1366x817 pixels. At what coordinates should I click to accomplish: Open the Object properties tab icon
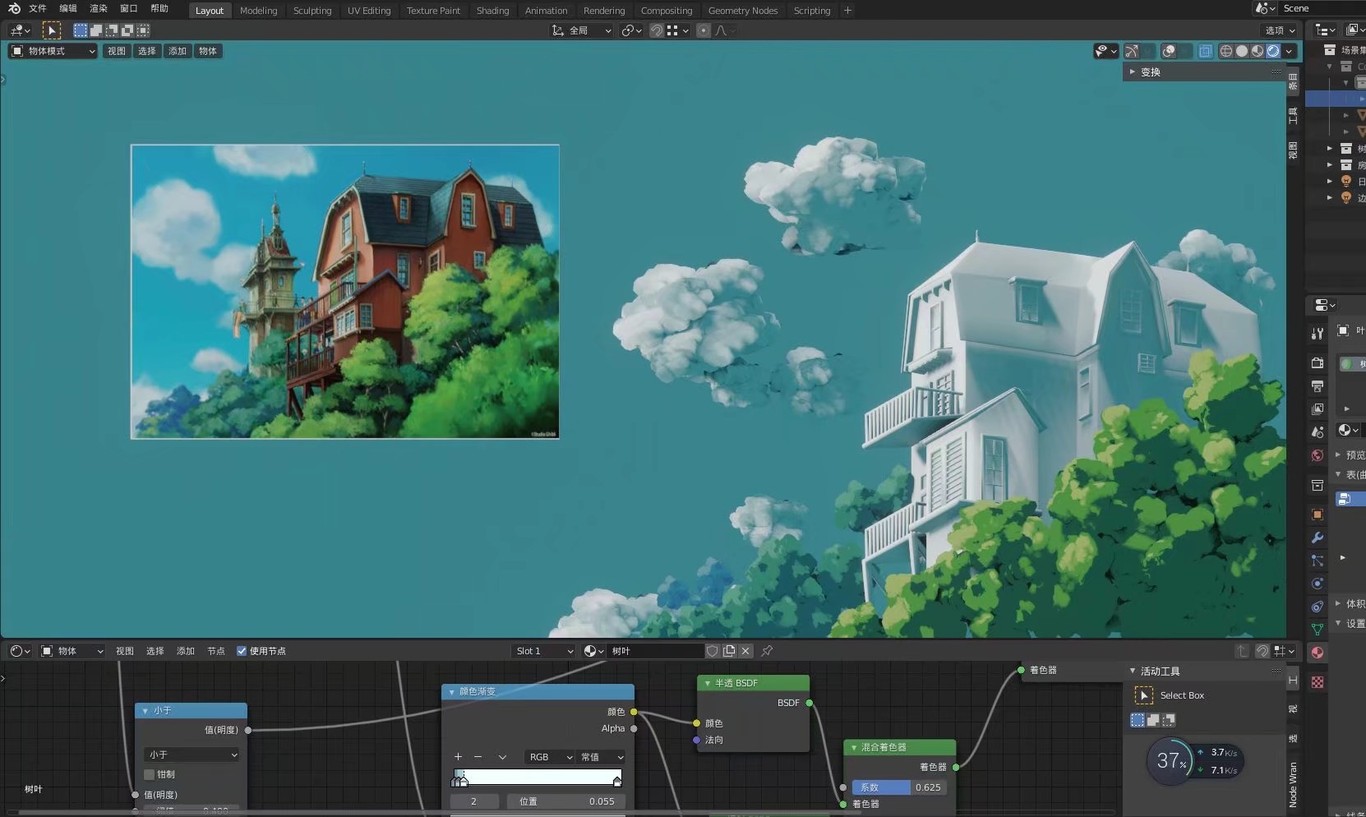click(x=1317, y=514)
